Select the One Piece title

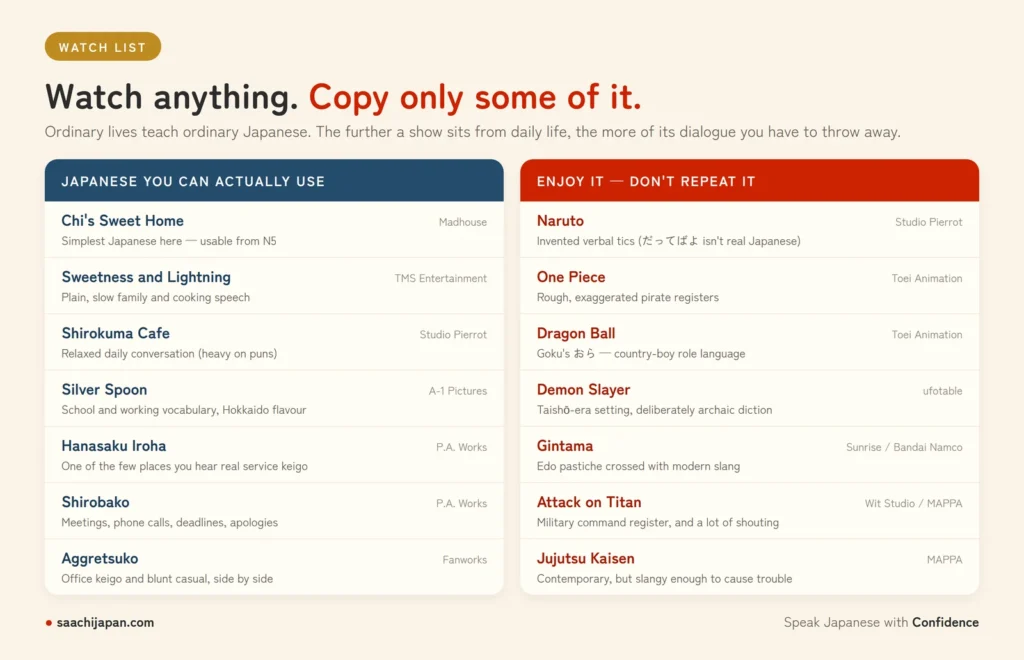pyautogui.click(x=571, y=277)
